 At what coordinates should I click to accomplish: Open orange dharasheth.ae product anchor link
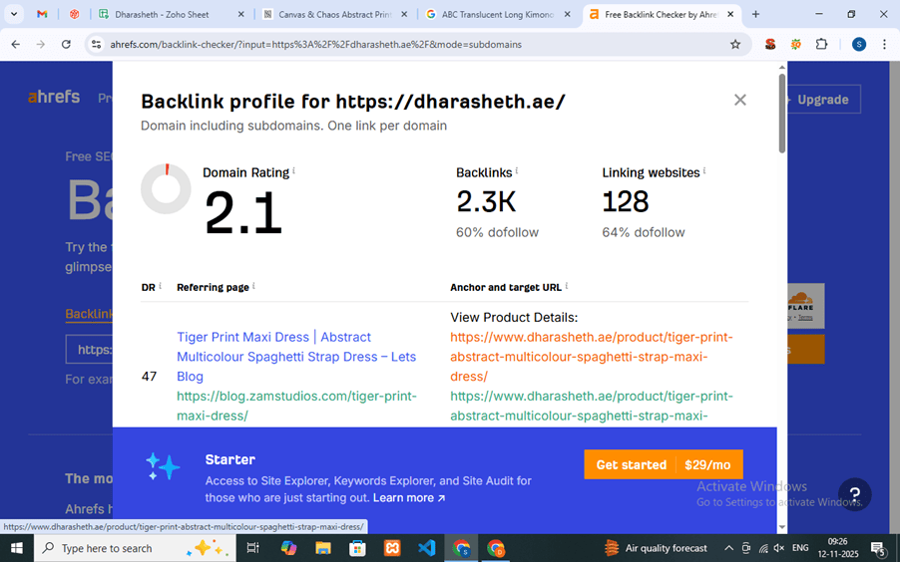pos(591,356)
